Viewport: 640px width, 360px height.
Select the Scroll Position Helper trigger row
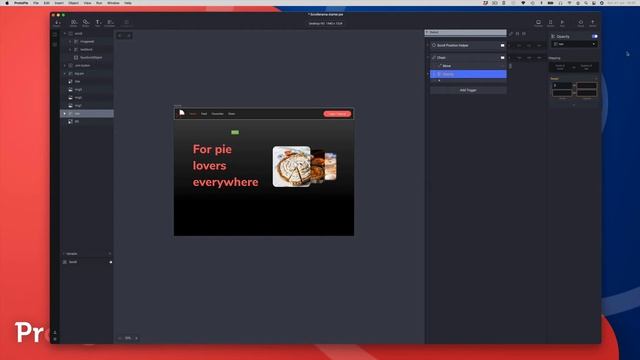click(468, 45)
